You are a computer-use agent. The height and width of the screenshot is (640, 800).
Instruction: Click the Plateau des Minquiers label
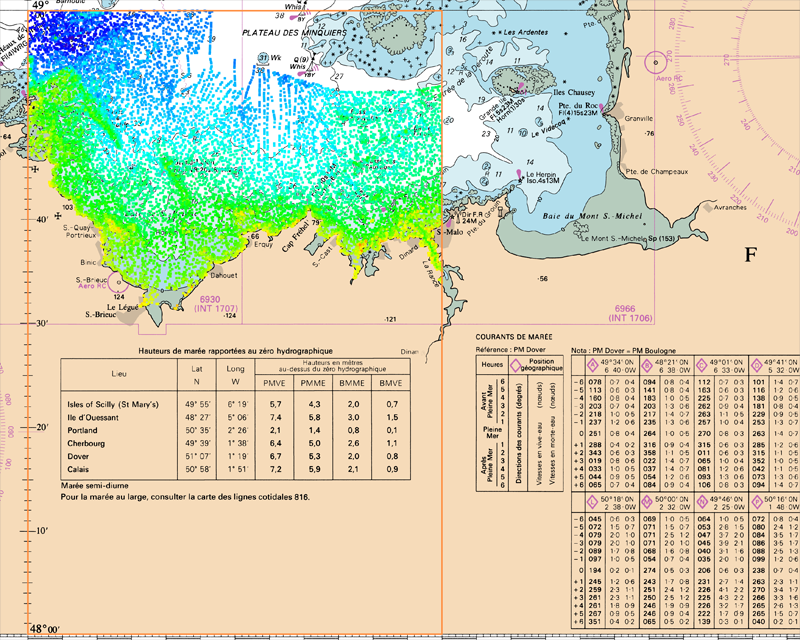coord(294,33)
